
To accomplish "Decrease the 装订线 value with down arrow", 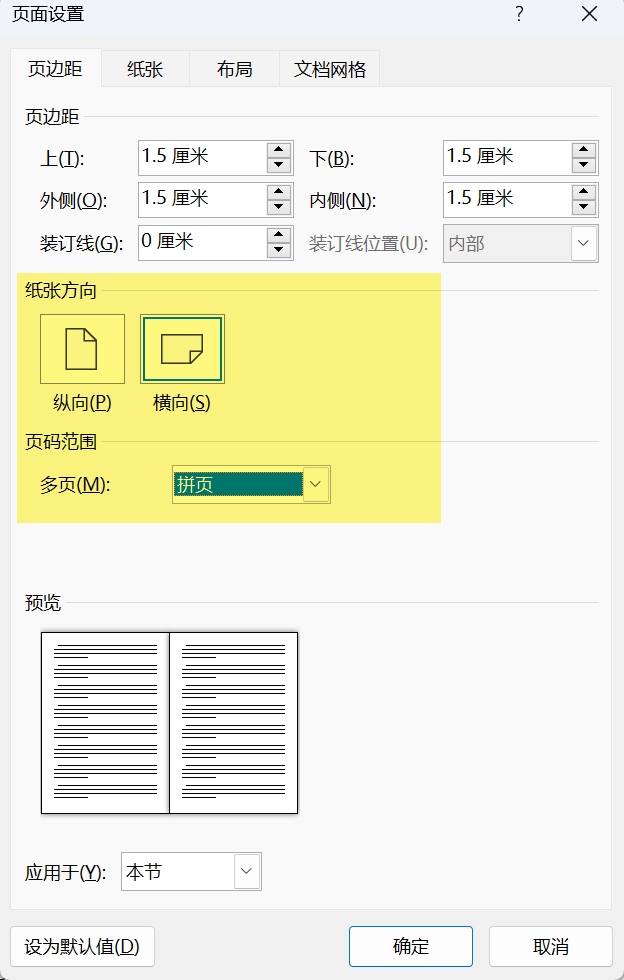I will click(279, 250).
